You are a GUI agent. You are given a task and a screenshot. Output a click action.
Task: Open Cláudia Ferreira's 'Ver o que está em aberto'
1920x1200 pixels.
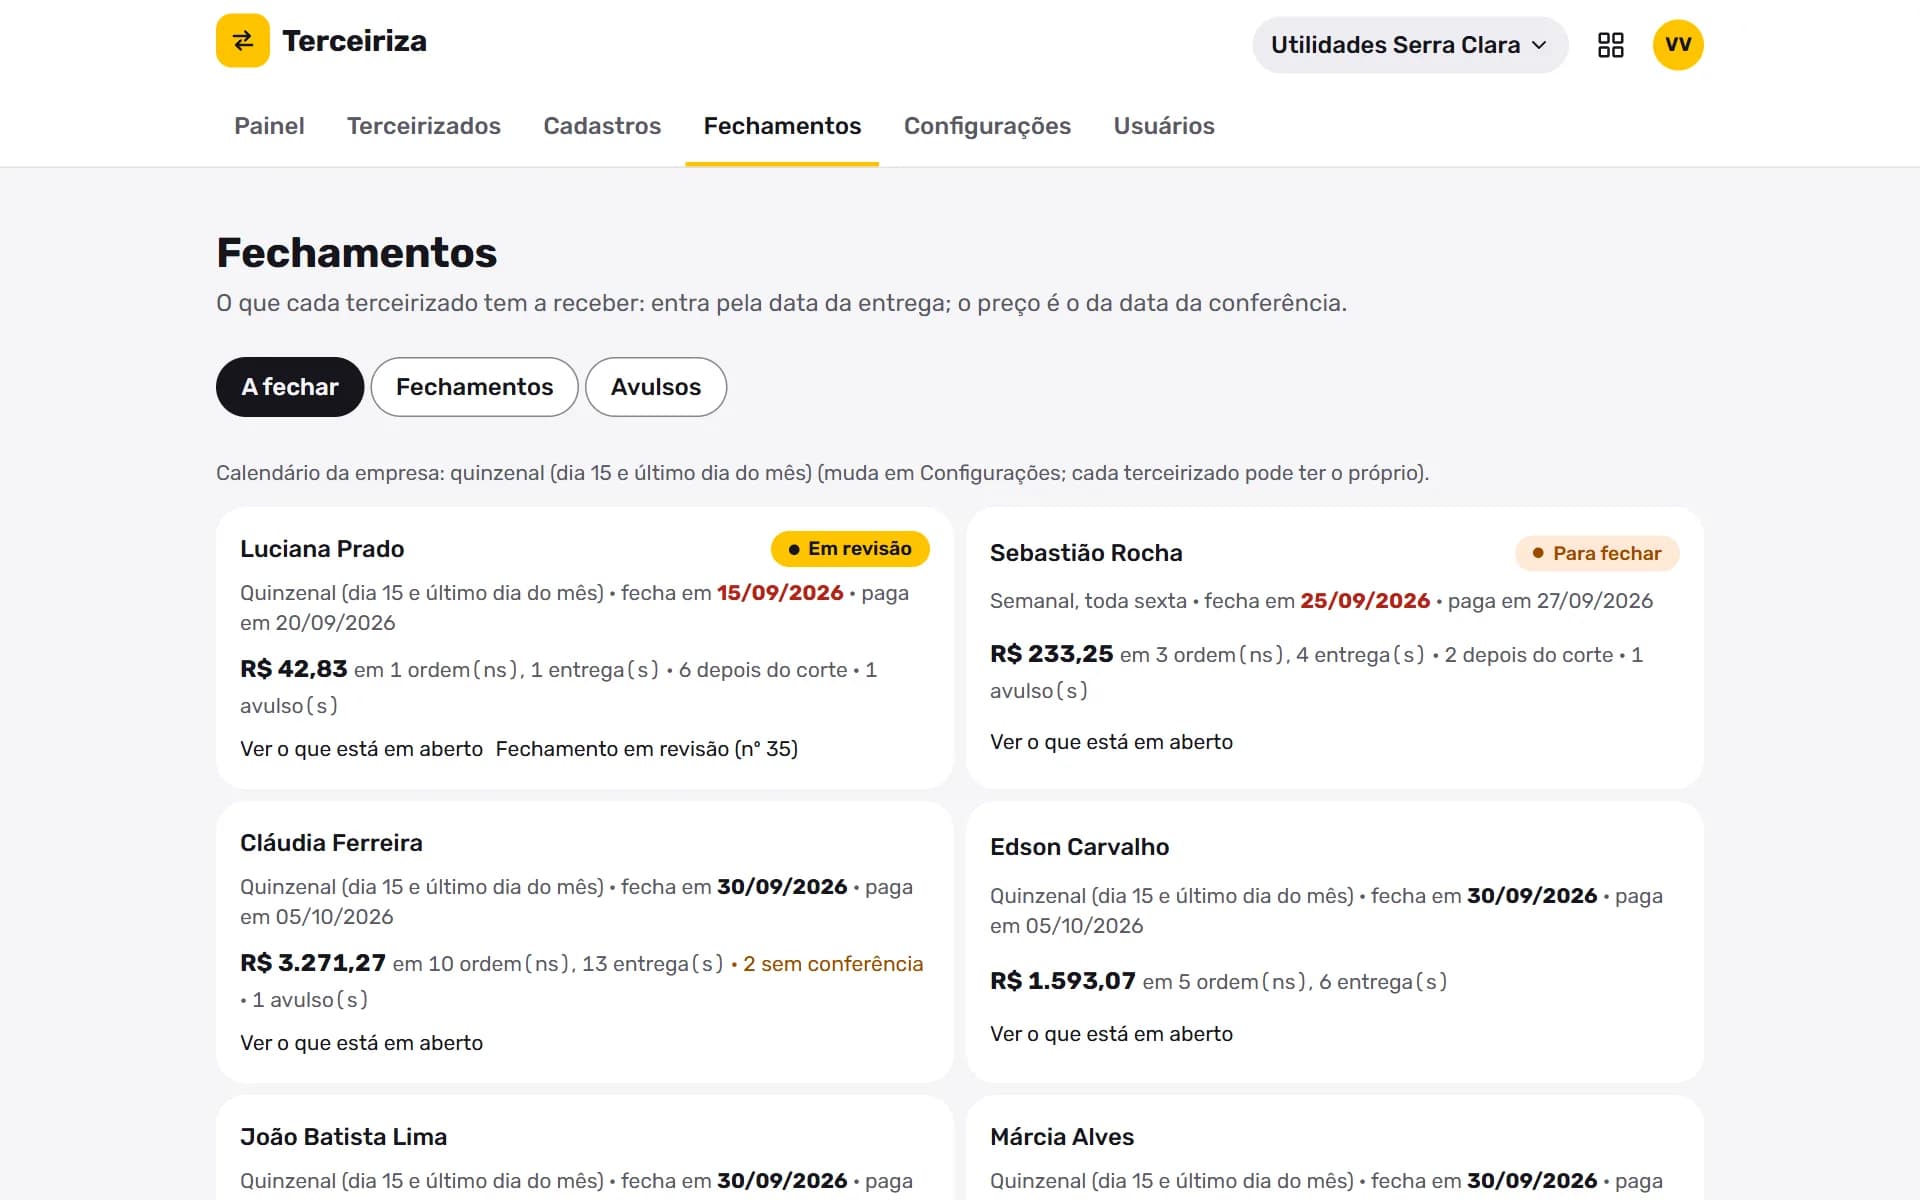point(361,1043)
